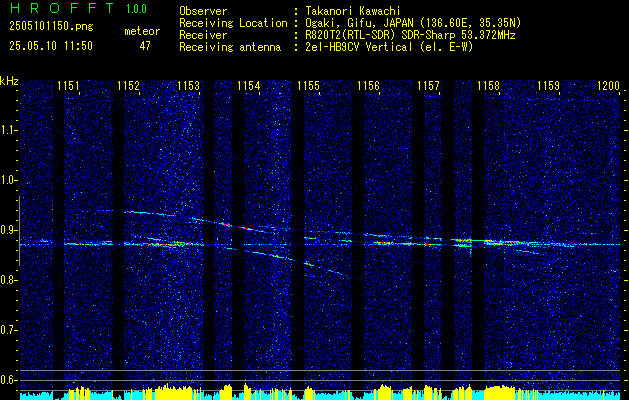Click the Receiving antenna field label

(230, 47)
